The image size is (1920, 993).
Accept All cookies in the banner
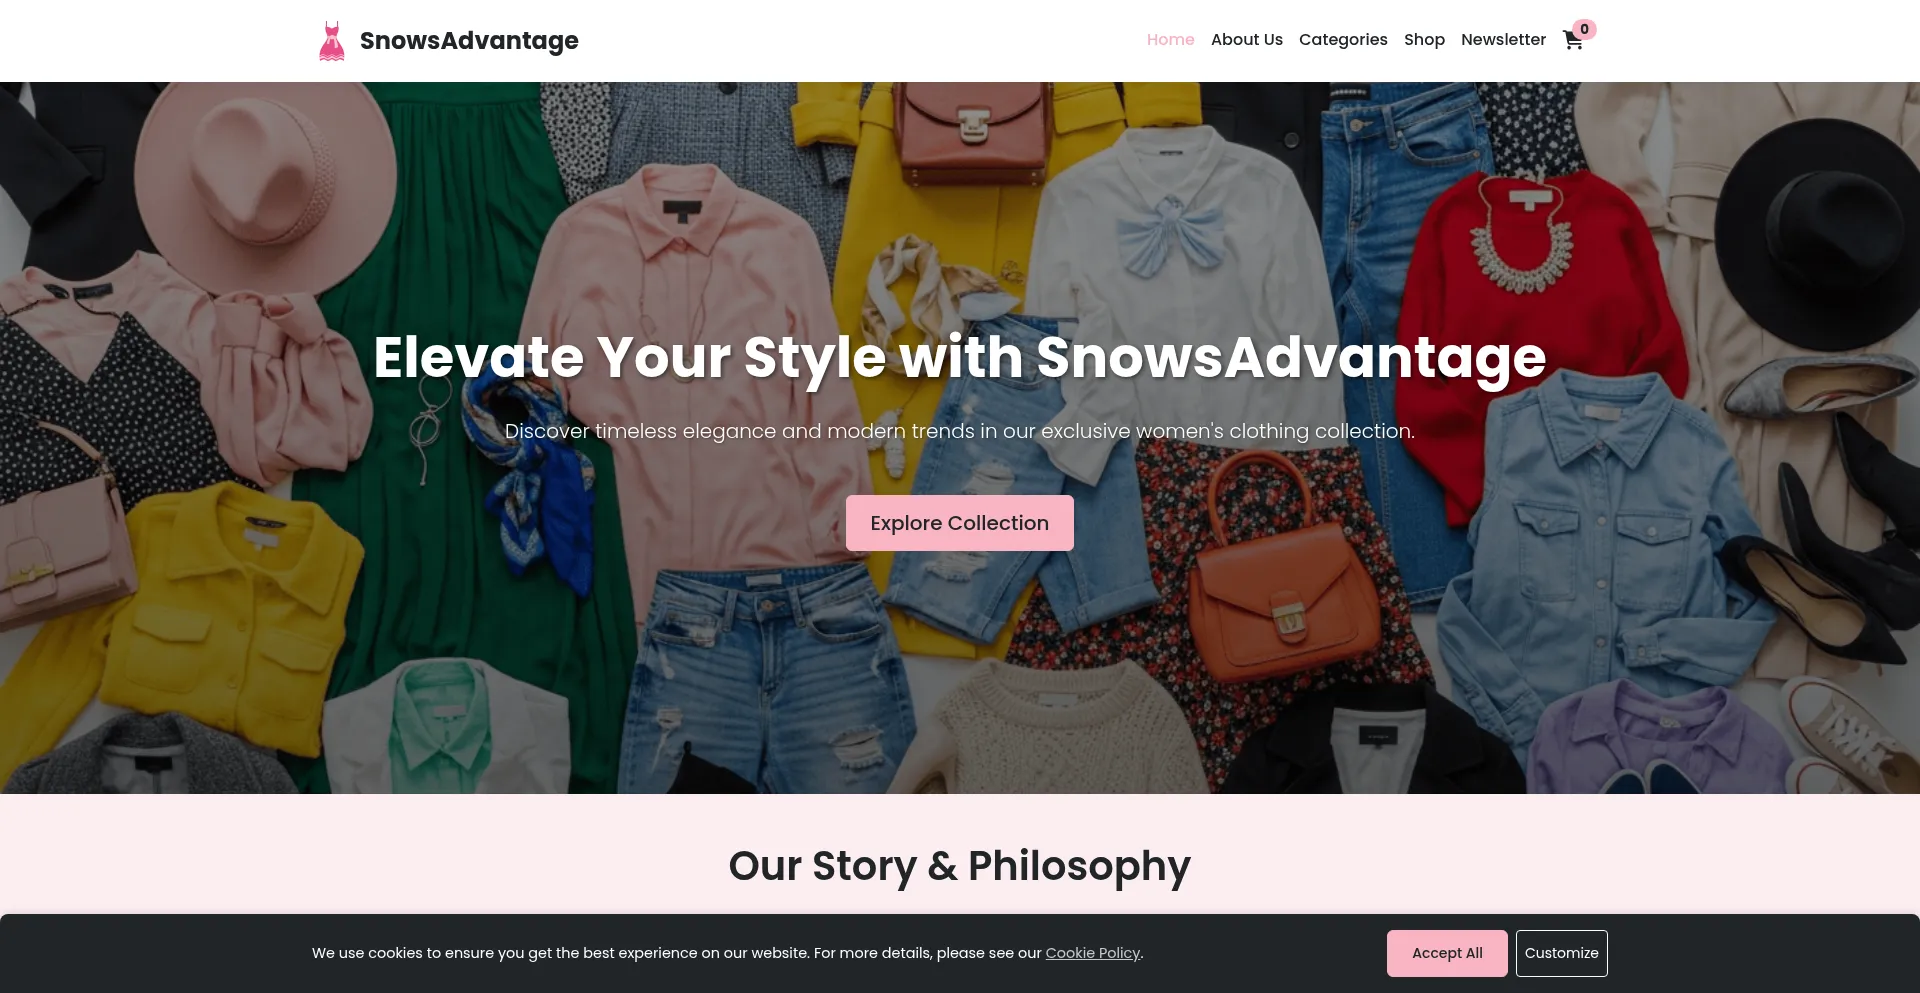point(1447,953)
